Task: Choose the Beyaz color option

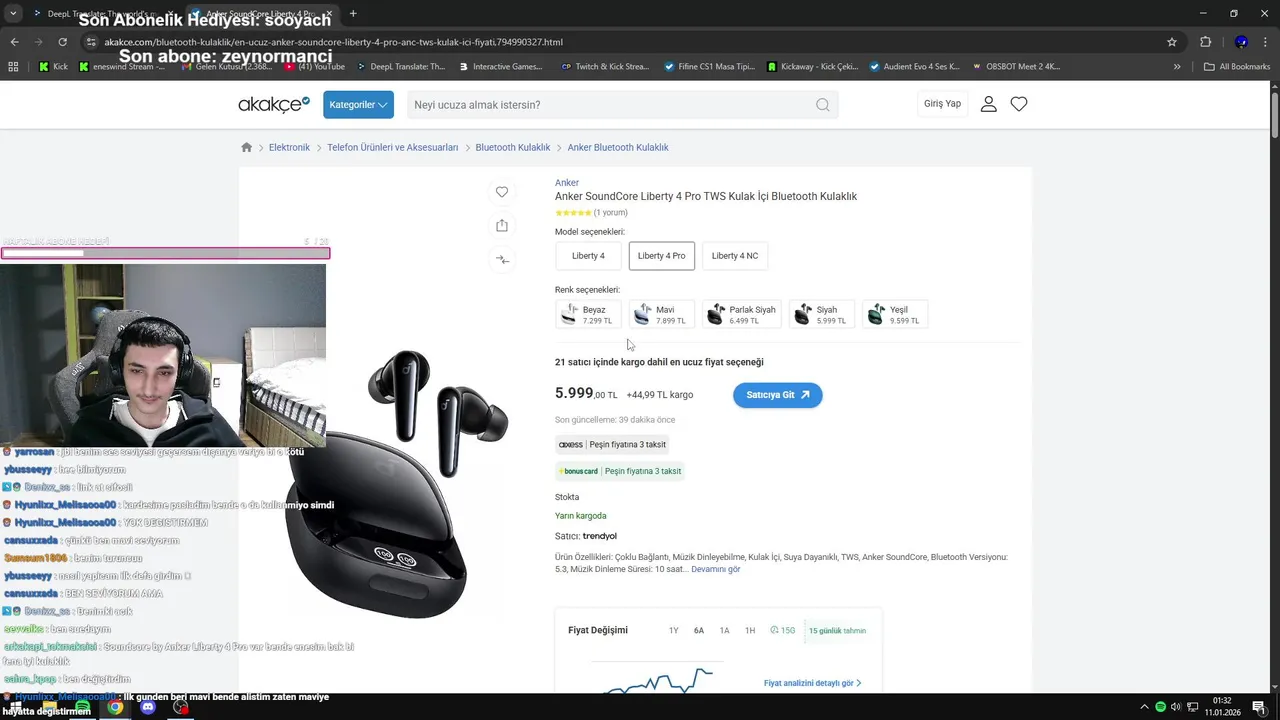Action: [588, 314]
